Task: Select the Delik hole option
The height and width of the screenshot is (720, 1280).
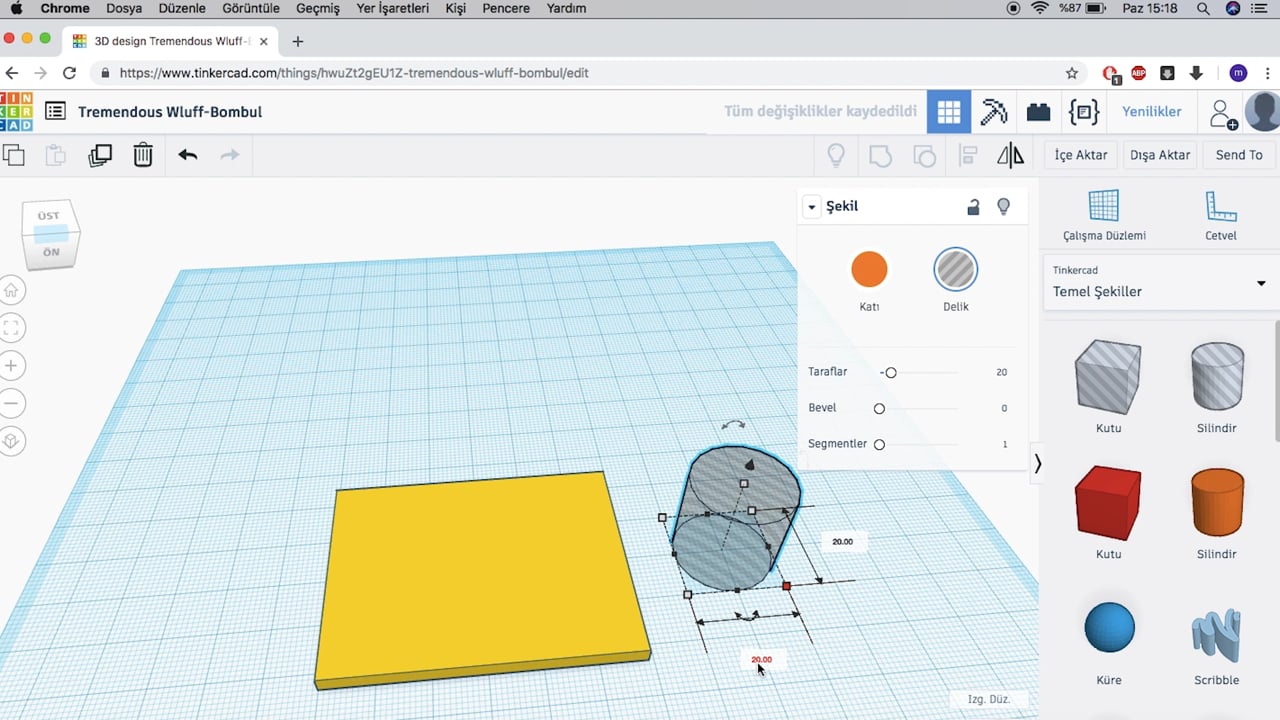Action: 955,270
